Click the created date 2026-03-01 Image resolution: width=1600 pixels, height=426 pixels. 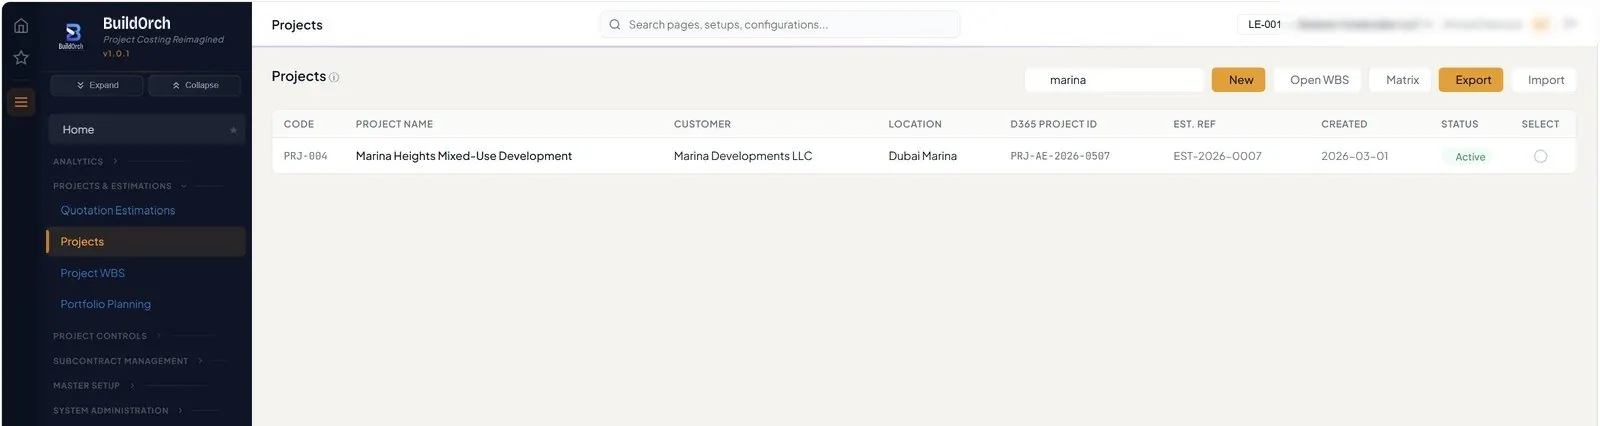click(1354, 156)
